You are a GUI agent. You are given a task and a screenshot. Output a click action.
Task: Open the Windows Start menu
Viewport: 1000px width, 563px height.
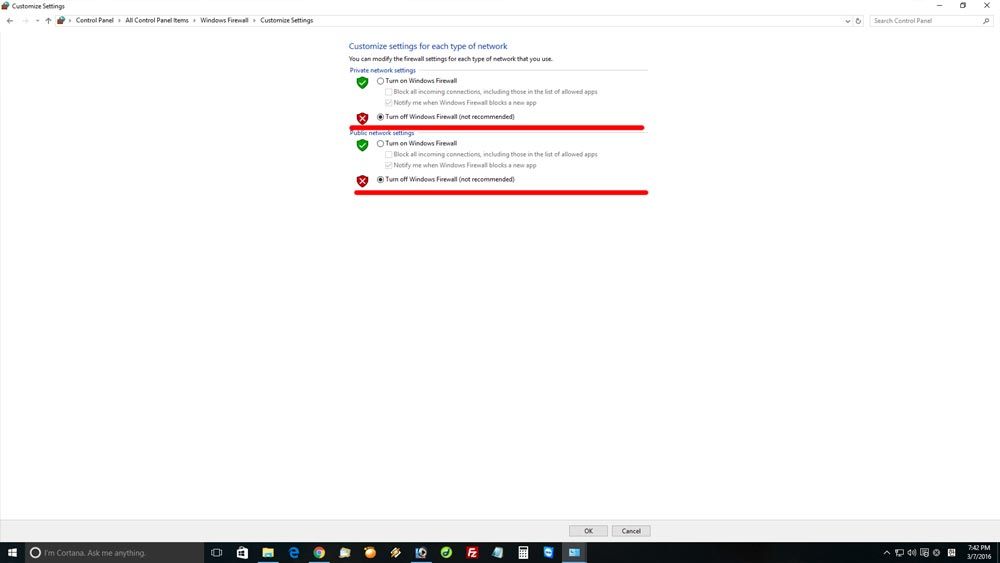pos(12,552)
